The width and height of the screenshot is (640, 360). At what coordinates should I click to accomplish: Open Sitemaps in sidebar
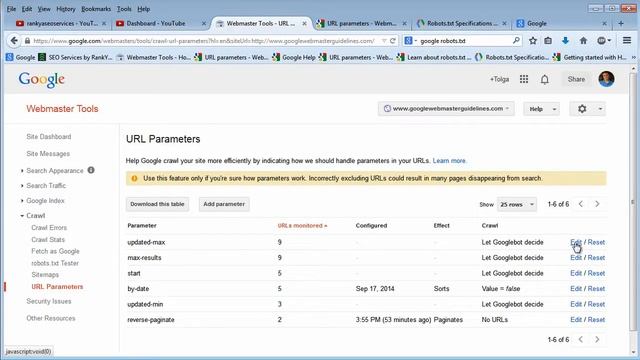pos(45,275)
